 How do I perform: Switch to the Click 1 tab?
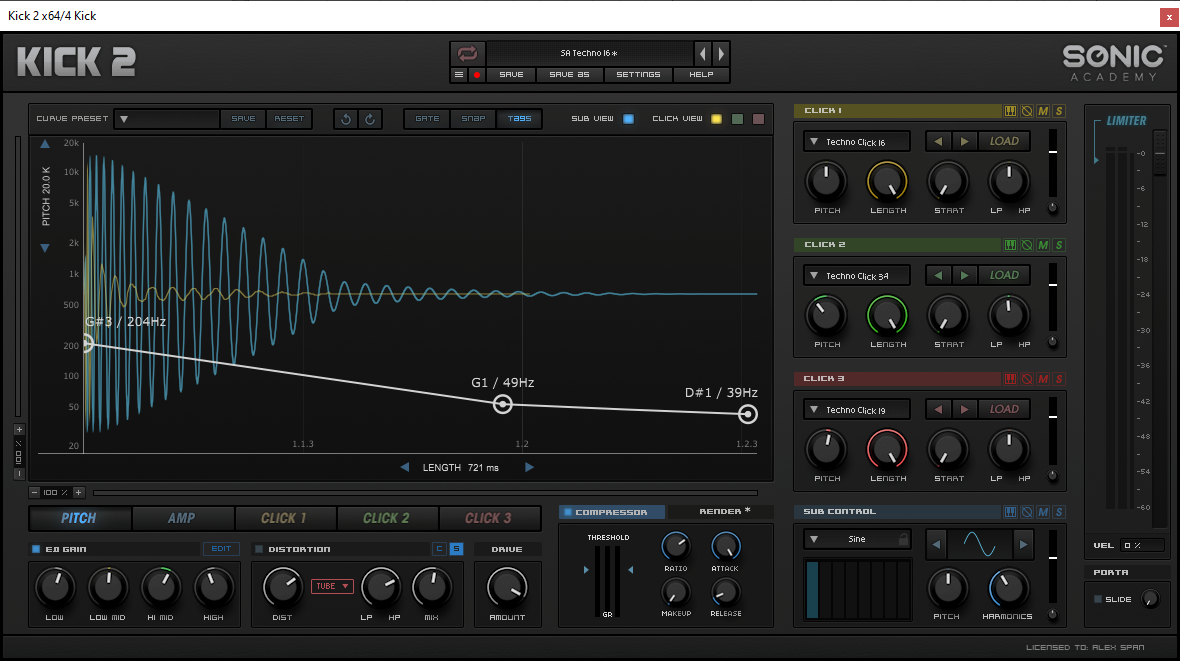coord(284,518)
